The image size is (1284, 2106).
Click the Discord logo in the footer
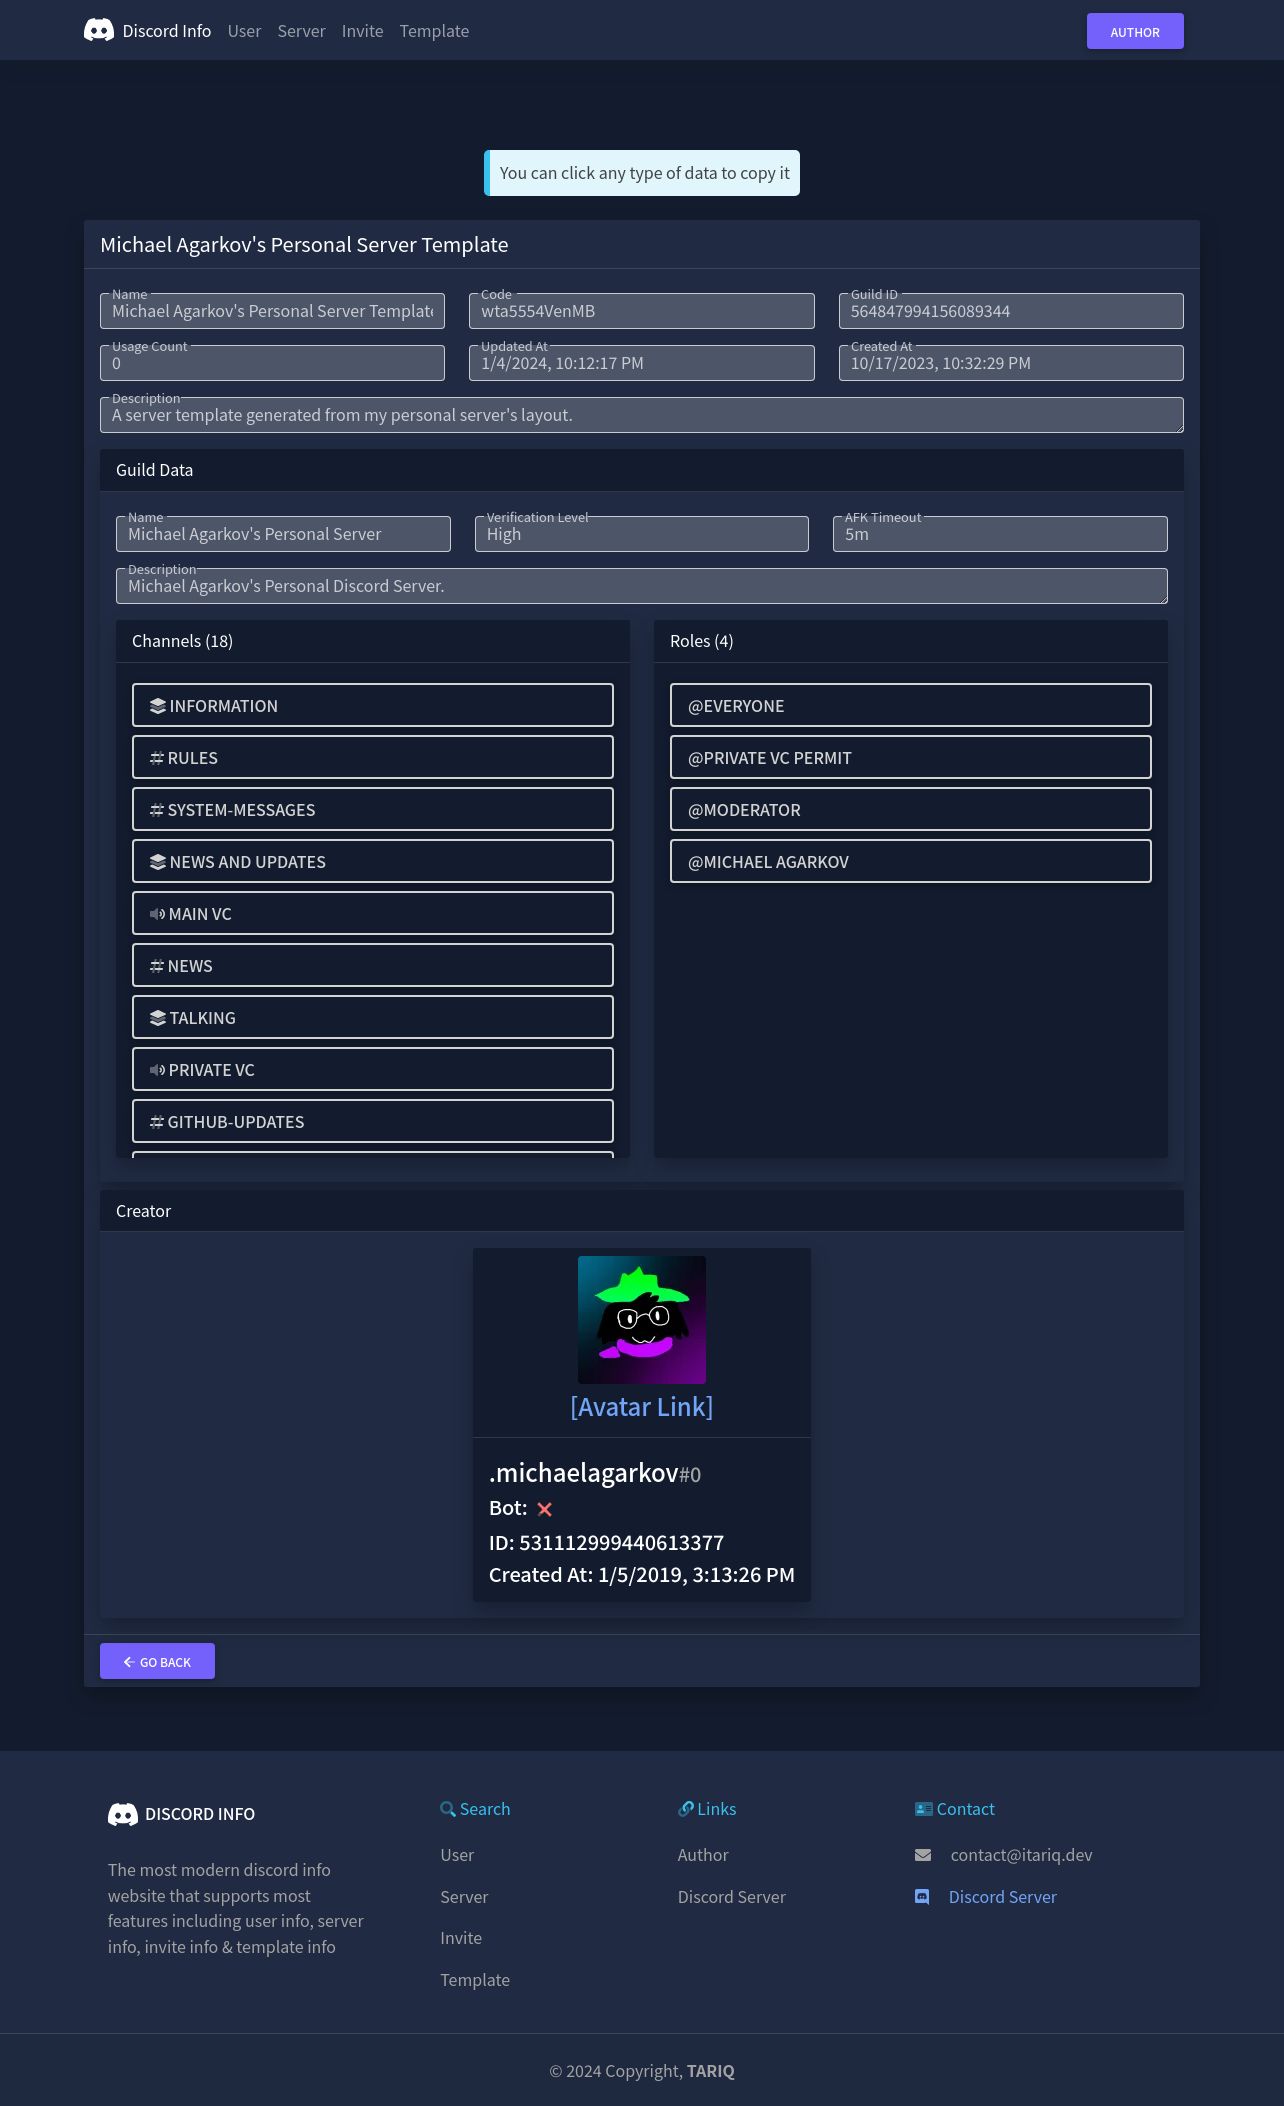123,1814
